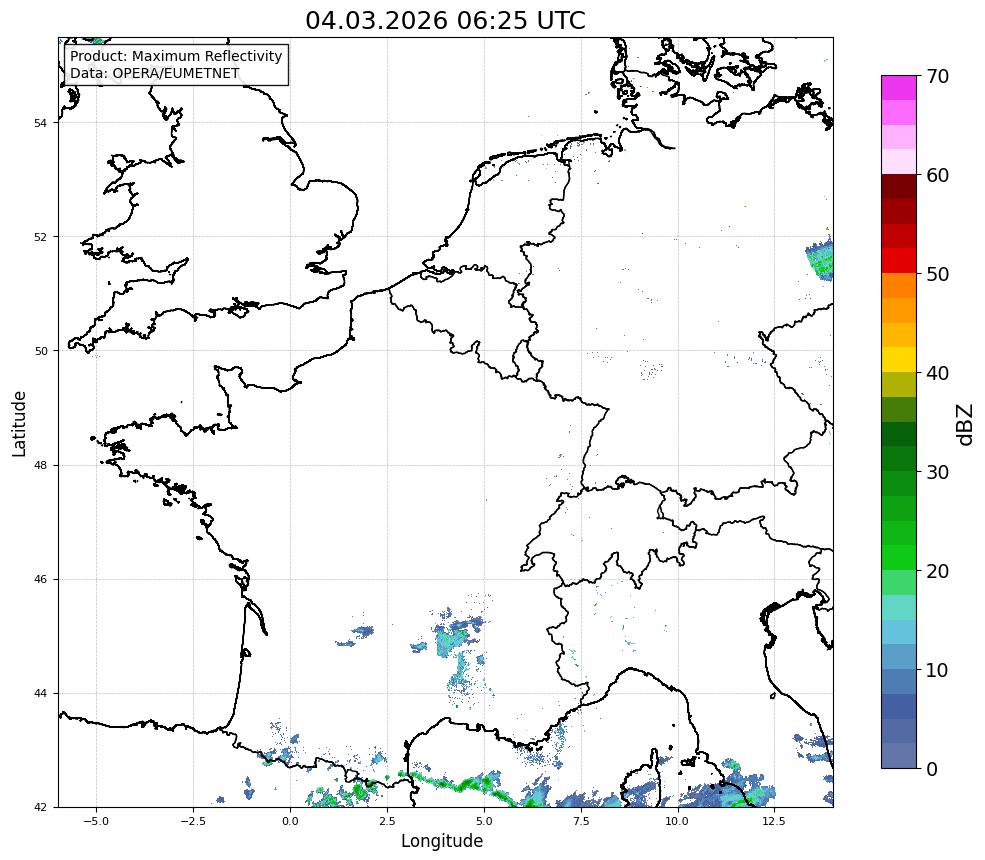Click the 60 tick on colorbar

coord(937,175)
